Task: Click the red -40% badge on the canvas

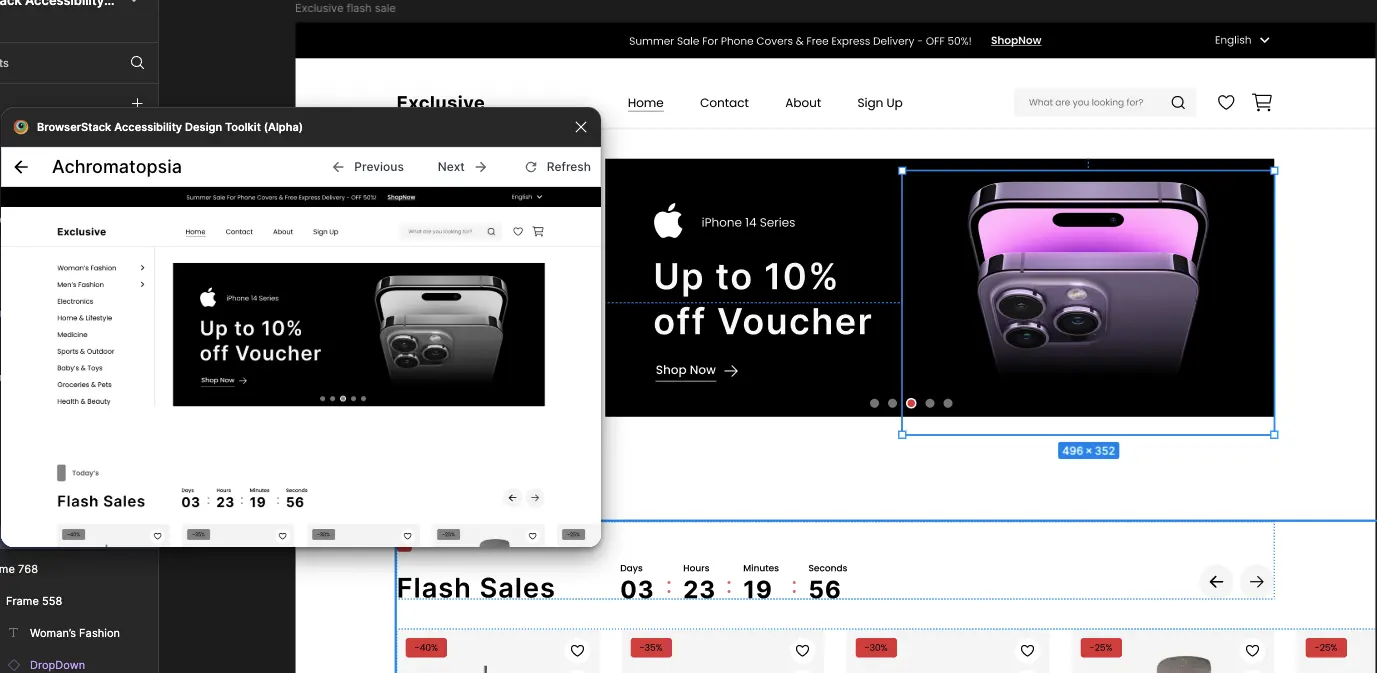Action: point(426,648)
